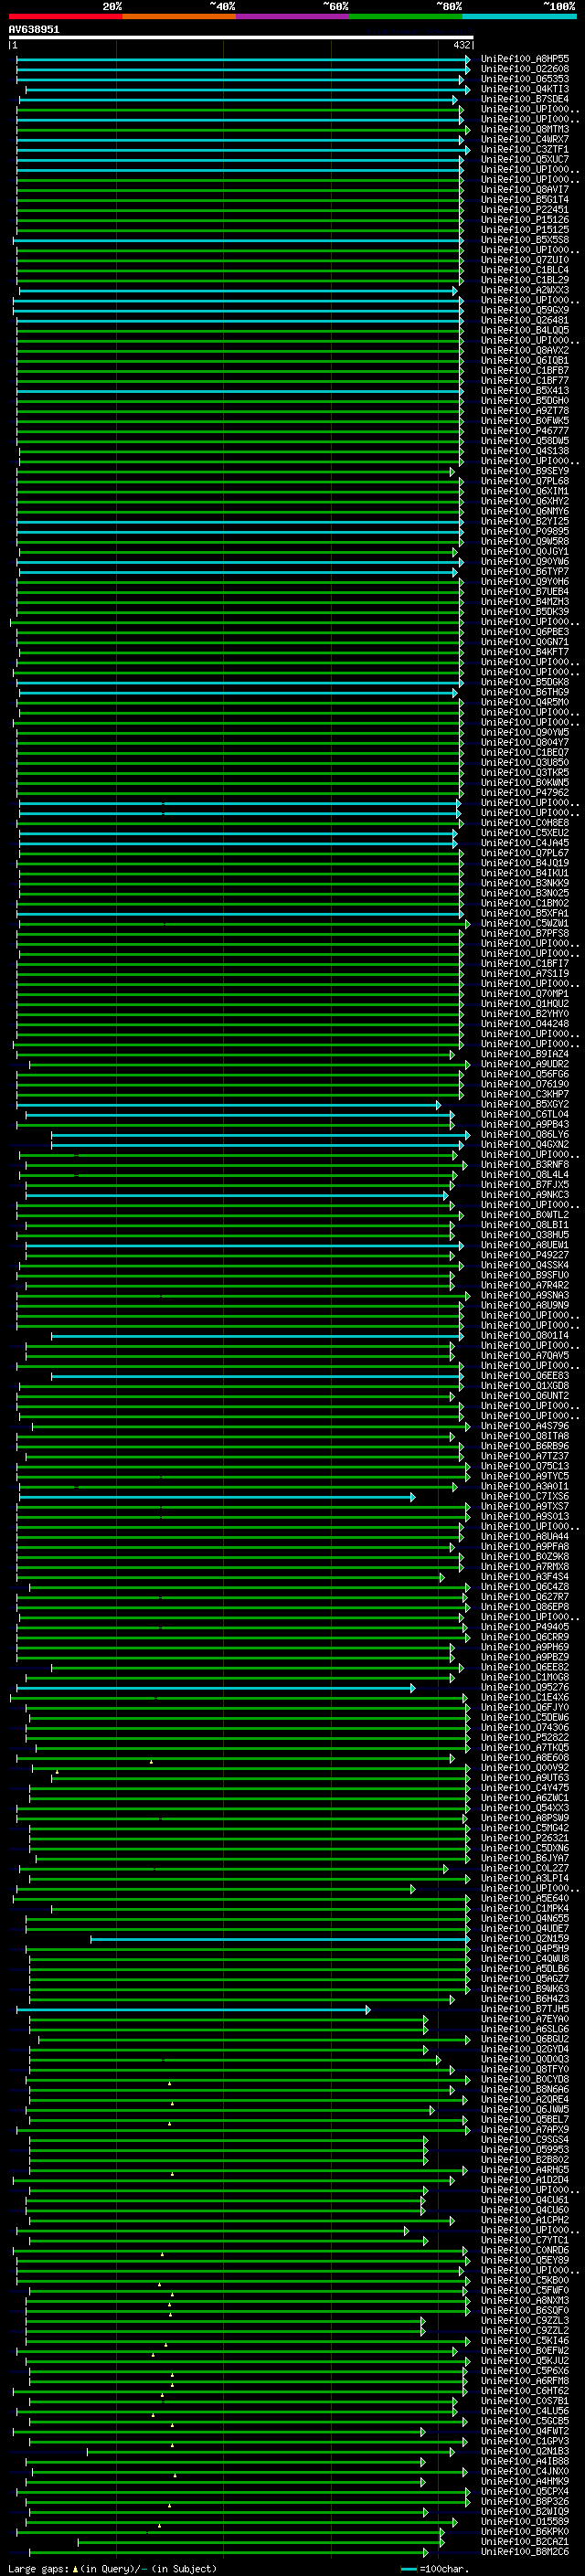This screenshot has height=2576, width=585.
Task: Click the UniRef100_C7IXS6 label
Action: (525, 1496)
